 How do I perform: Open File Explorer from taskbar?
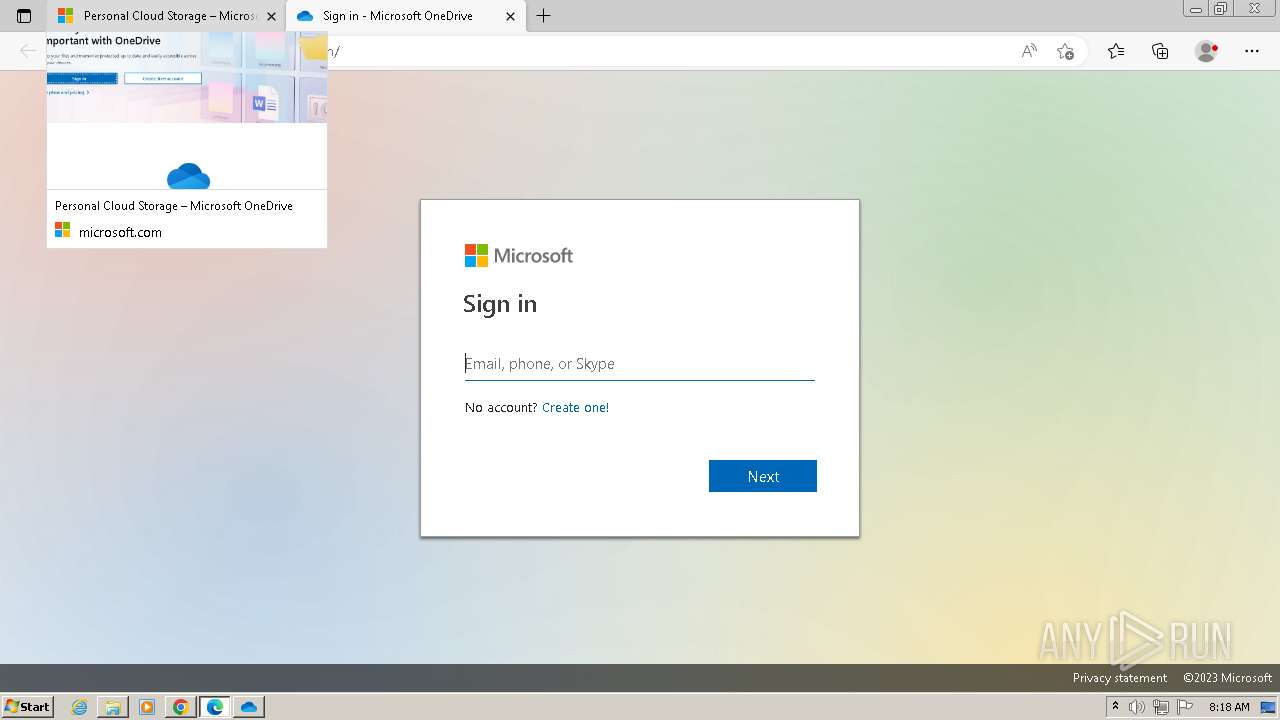click(113, 707)
